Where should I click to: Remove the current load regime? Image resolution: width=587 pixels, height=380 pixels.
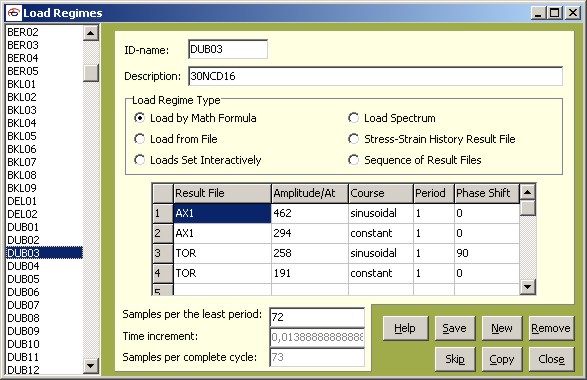(x=551, y=328)
